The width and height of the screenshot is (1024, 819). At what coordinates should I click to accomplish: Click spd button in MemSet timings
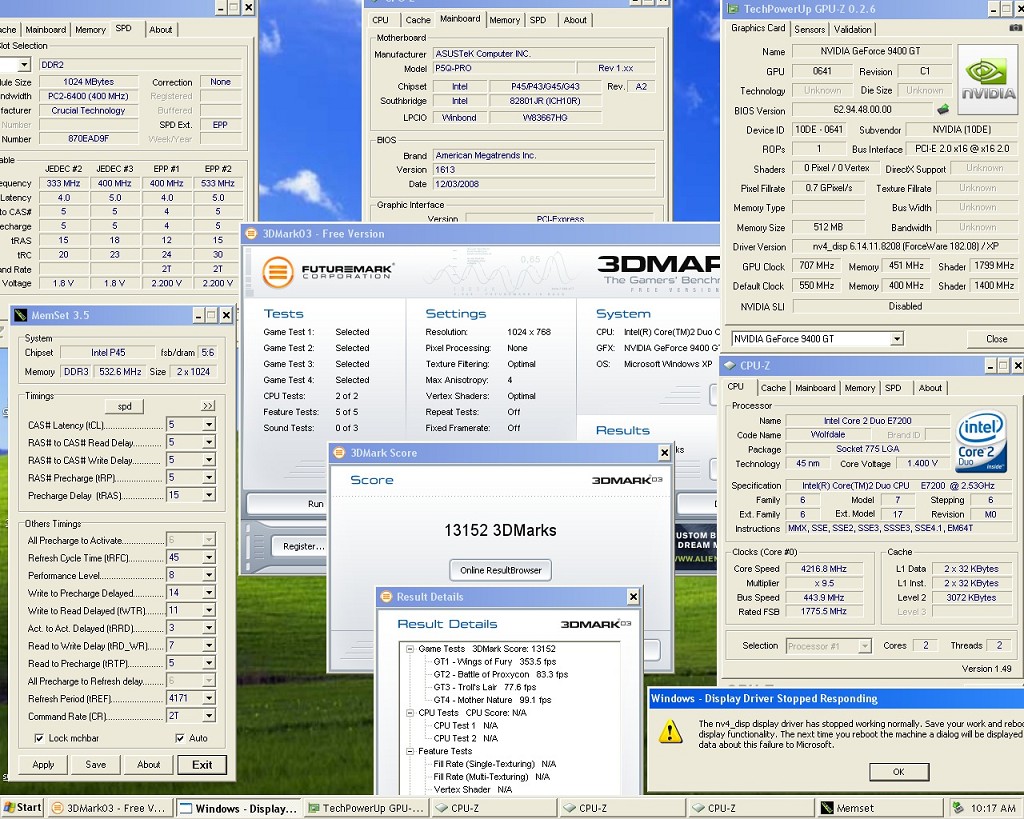pos(124,406)
